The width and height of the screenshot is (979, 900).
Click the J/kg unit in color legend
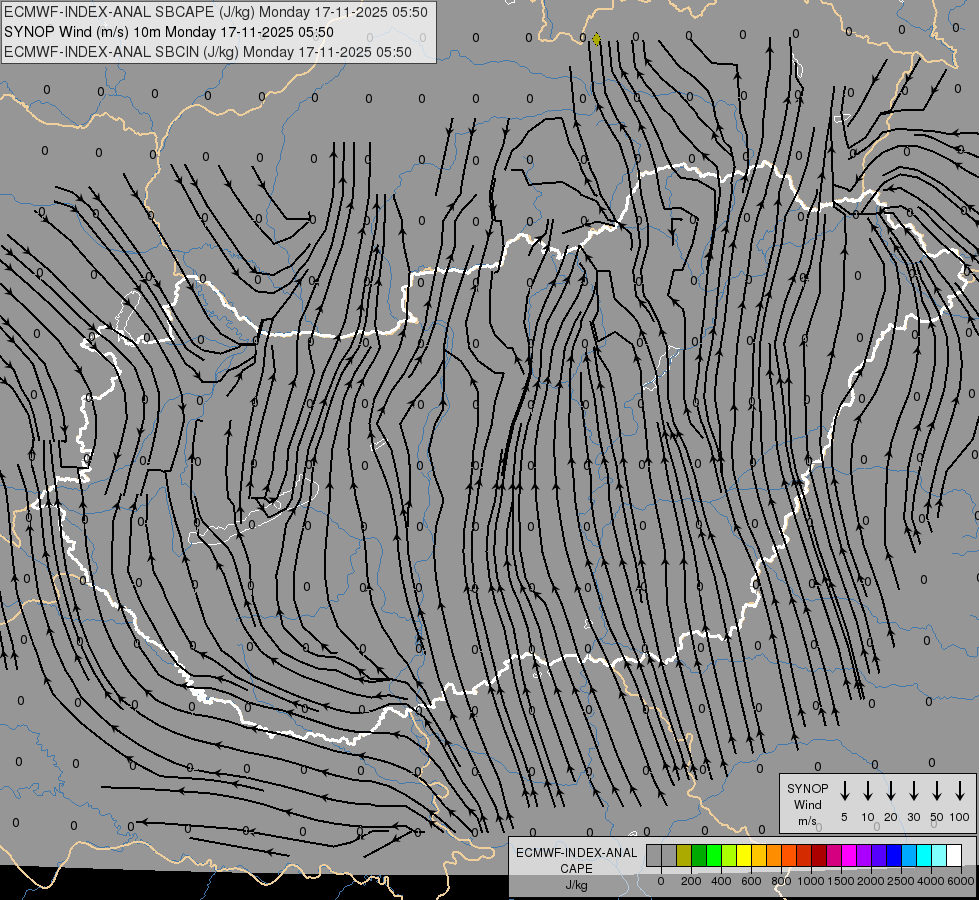pos(576,885)
